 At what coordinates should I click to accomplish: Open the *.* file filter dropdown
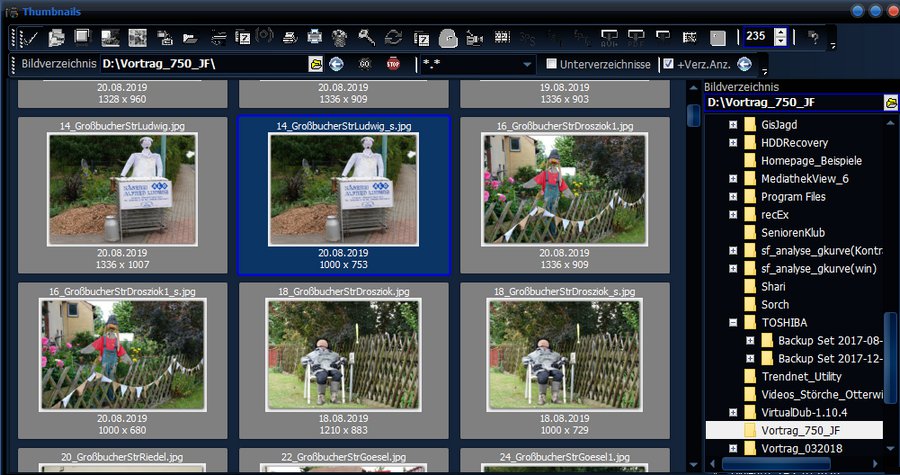527,64
